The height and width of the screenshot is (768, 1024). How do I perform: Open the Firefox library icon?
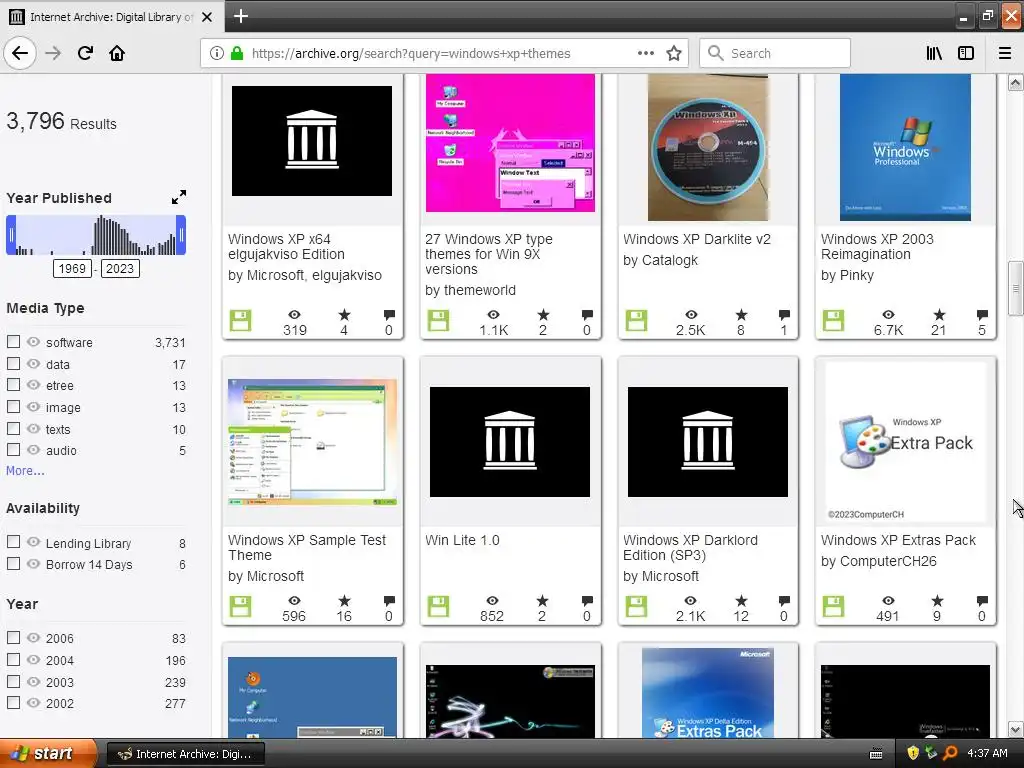tap(934, 53)
